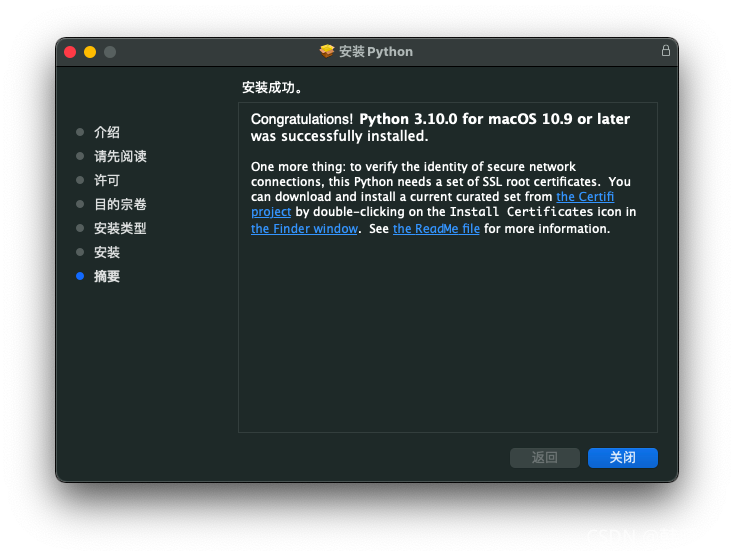Click the installer package icon in title
The height and width of the screenshot is (556, 734).
tap(327, 51)
